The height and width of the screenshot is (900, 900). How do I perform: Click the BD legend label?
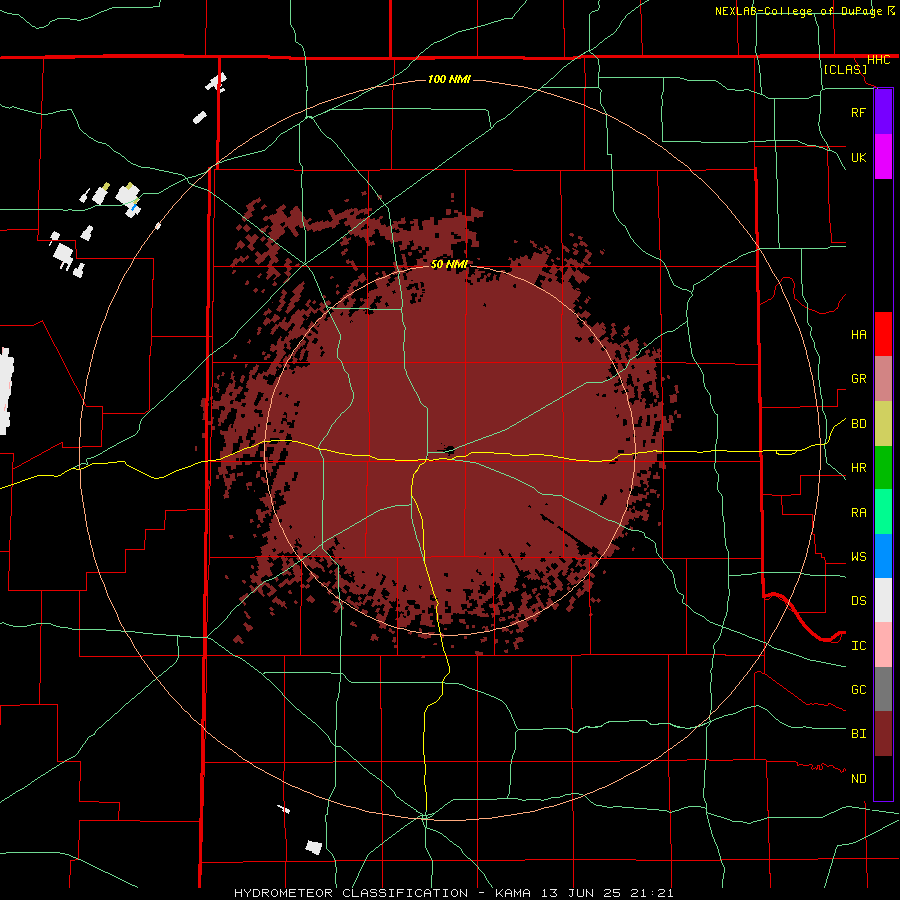(x=858, y=424)
